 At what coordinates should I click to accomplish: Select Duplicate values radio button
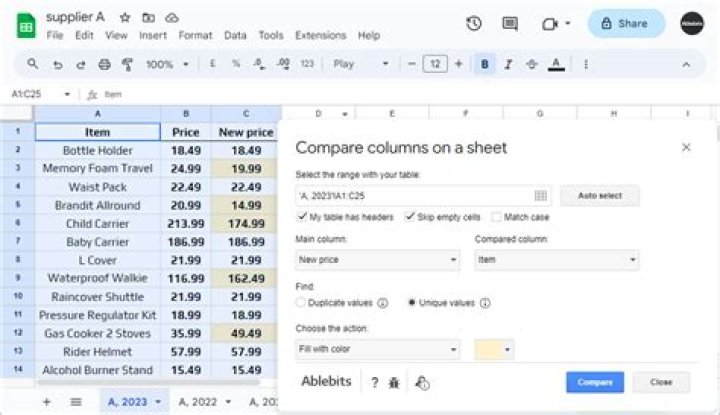[301, 302]
